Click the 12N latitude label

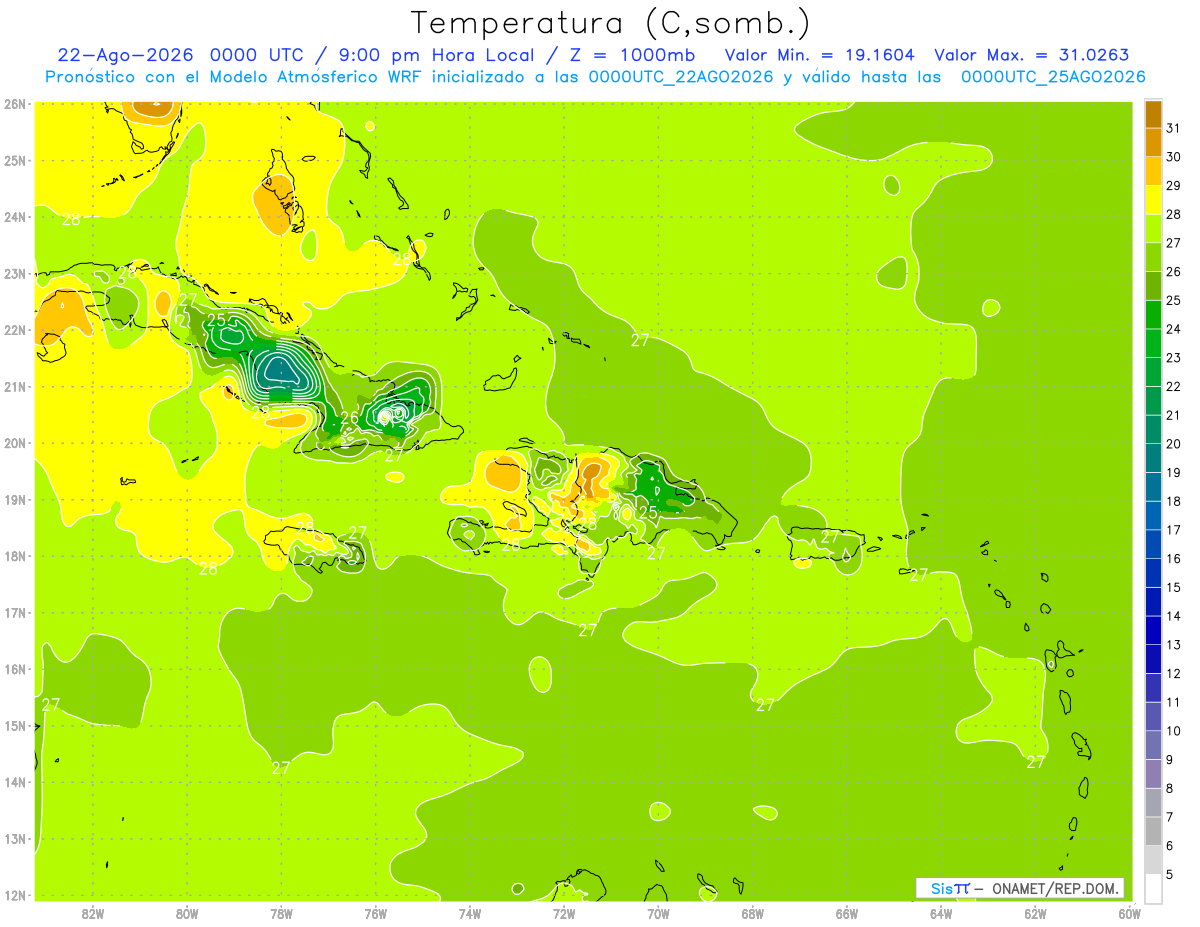point(14,895)
